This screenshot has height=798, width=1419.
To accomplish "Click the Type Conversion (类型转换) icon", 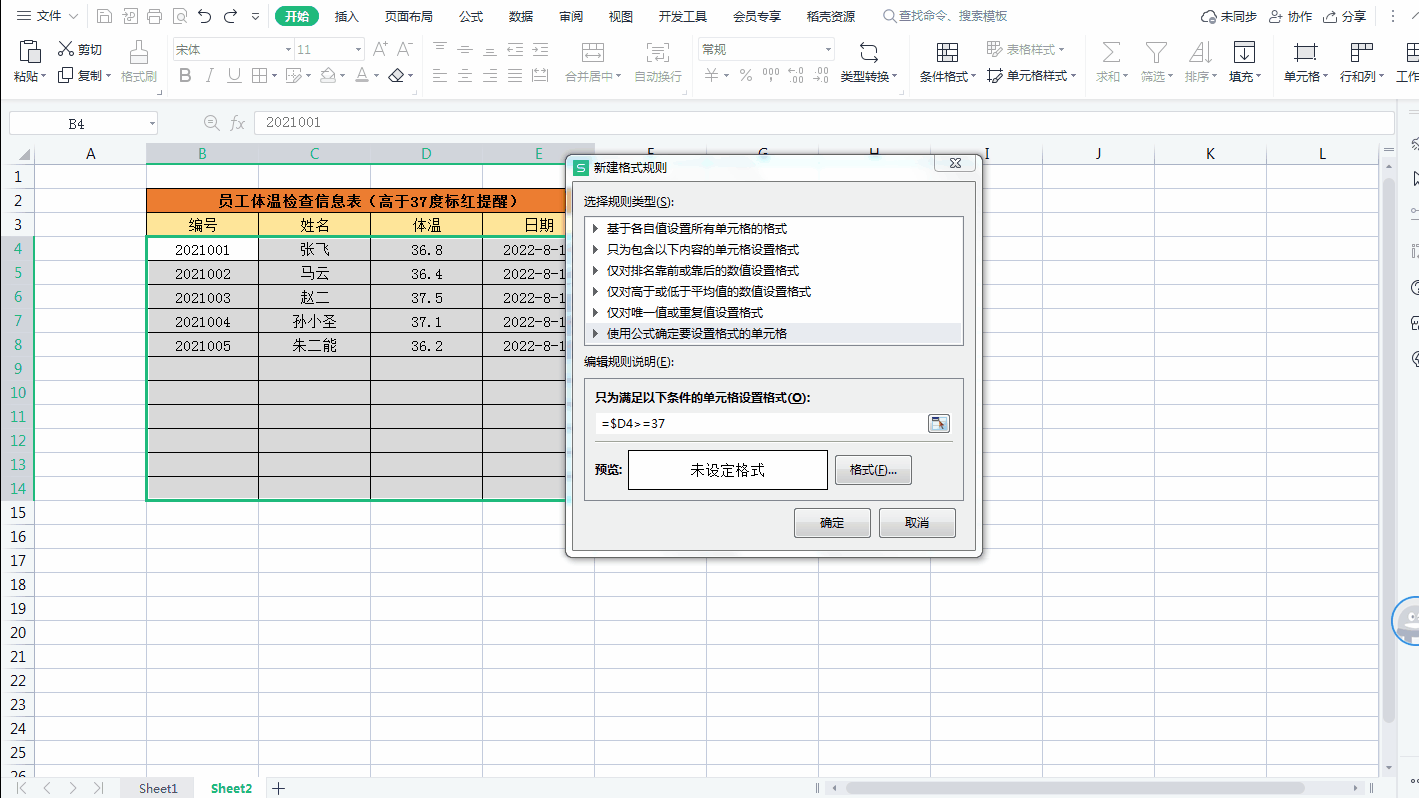I will pos(868,53).
